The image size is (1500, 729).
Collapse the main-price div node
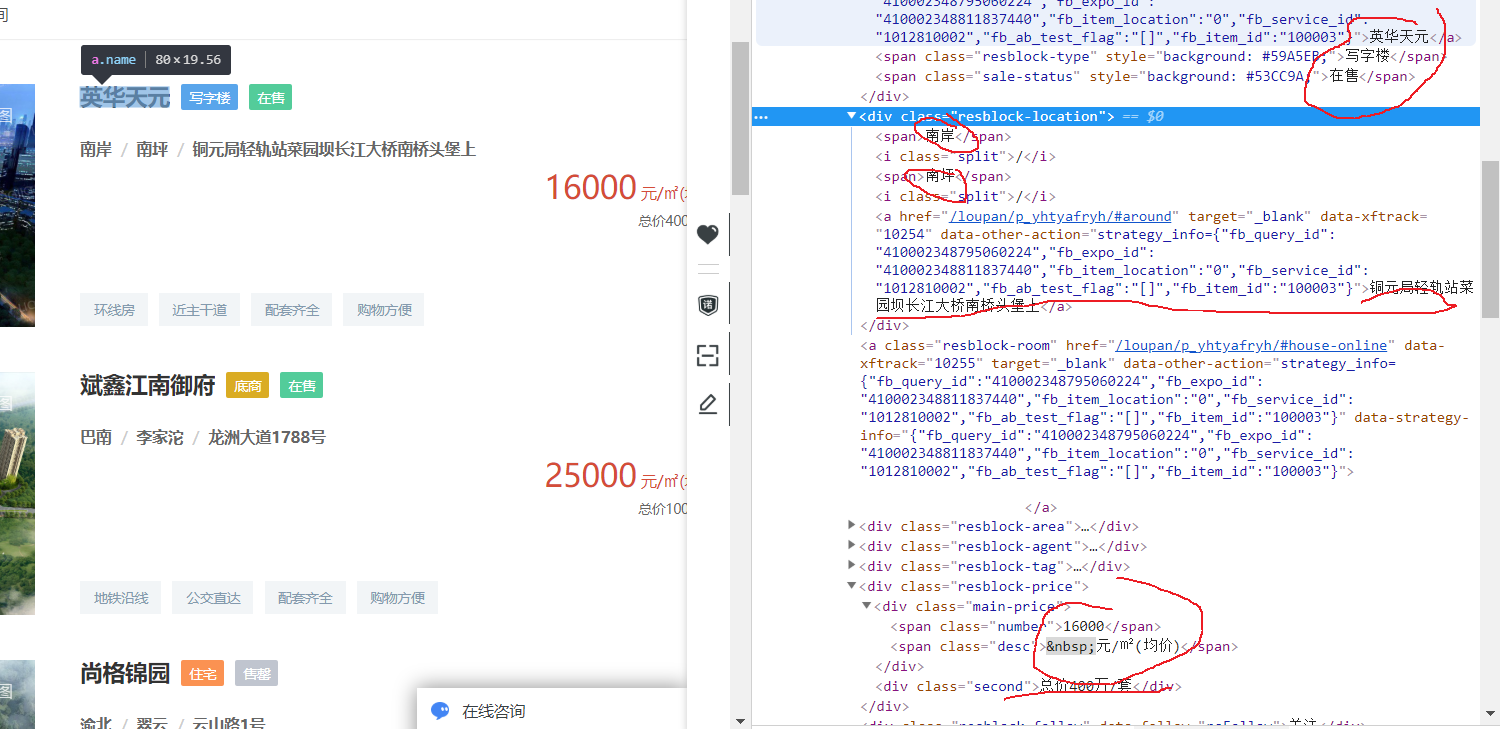tap(867, 606)
